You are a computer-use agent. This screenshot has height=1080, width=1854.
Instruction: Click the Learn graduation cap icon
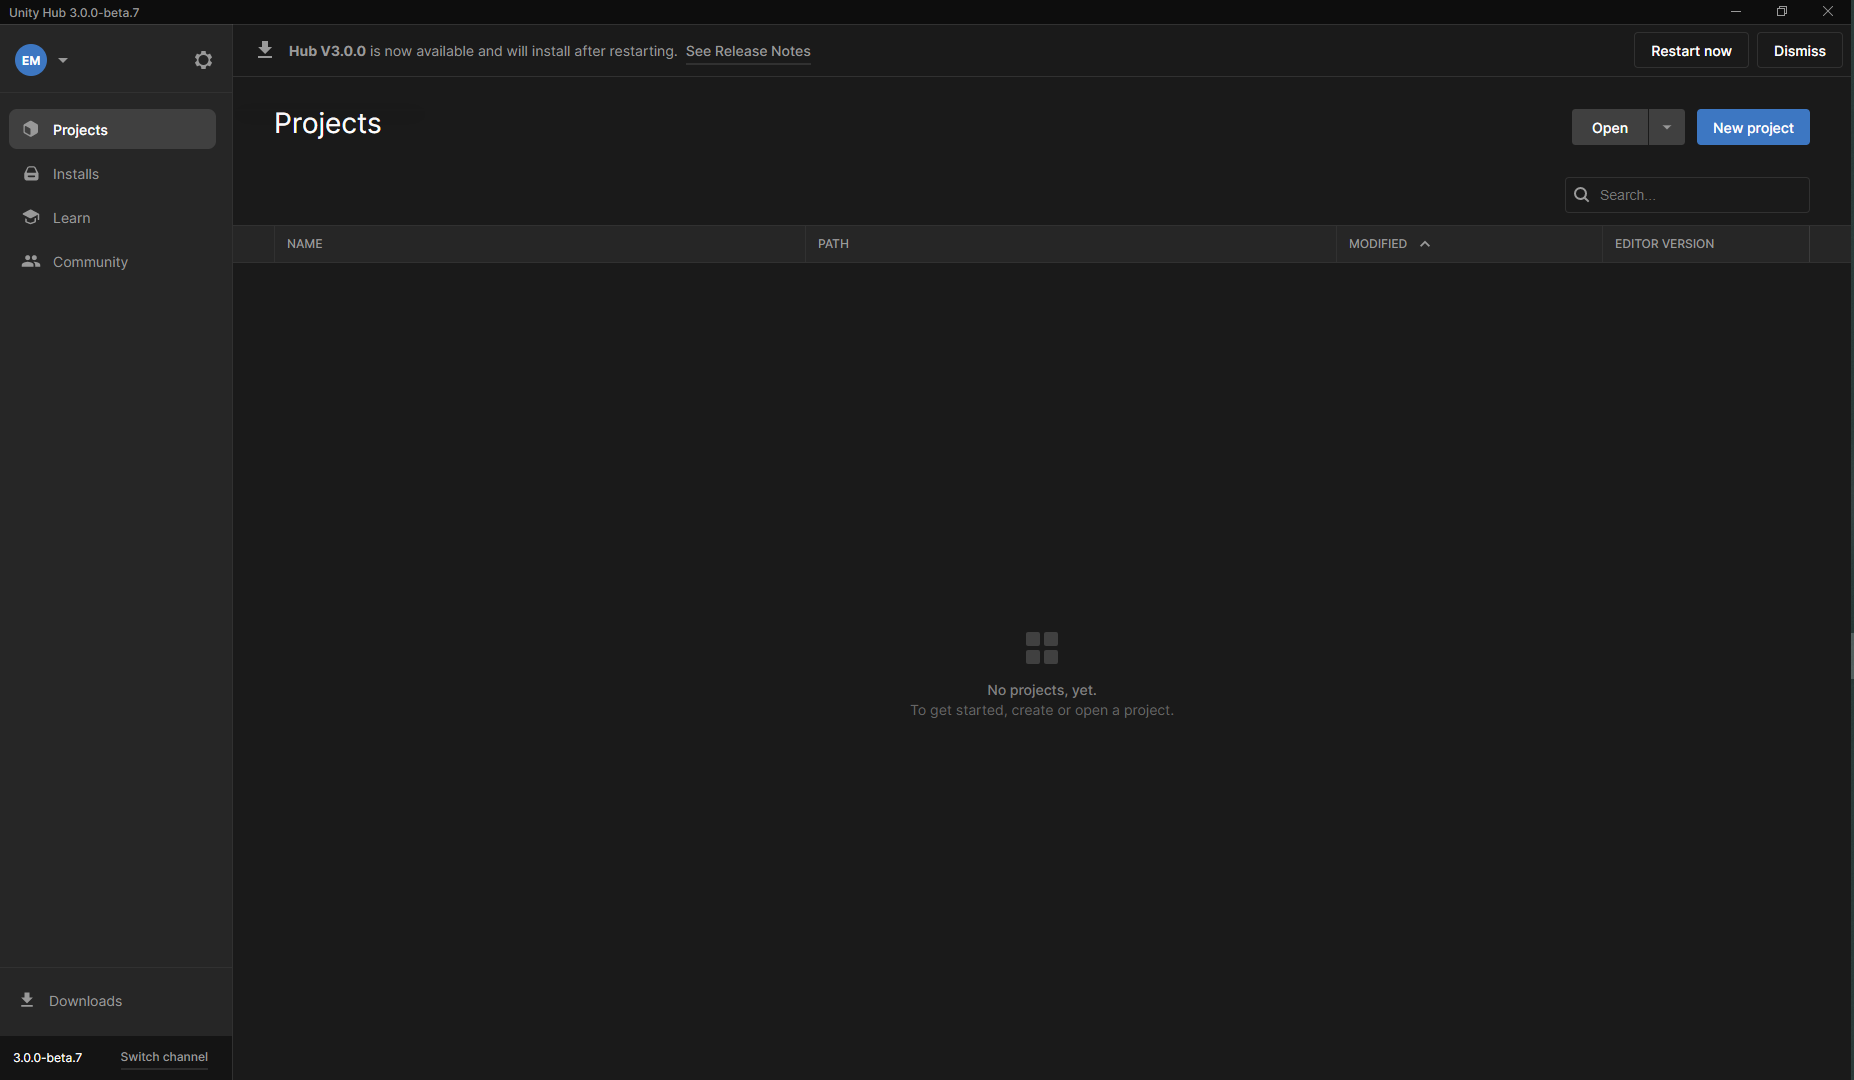[31, 217]
